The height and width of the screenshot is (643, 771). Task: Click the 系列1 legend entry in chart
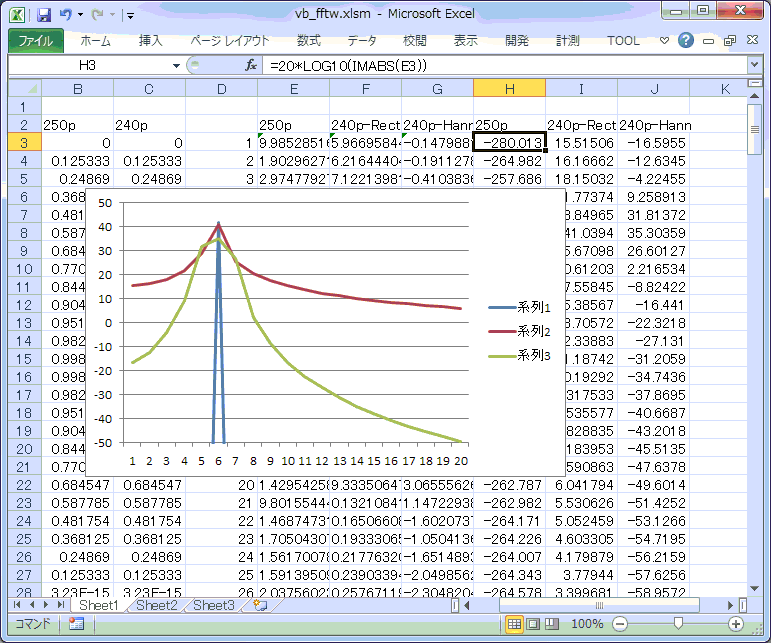tap(520, 308)
